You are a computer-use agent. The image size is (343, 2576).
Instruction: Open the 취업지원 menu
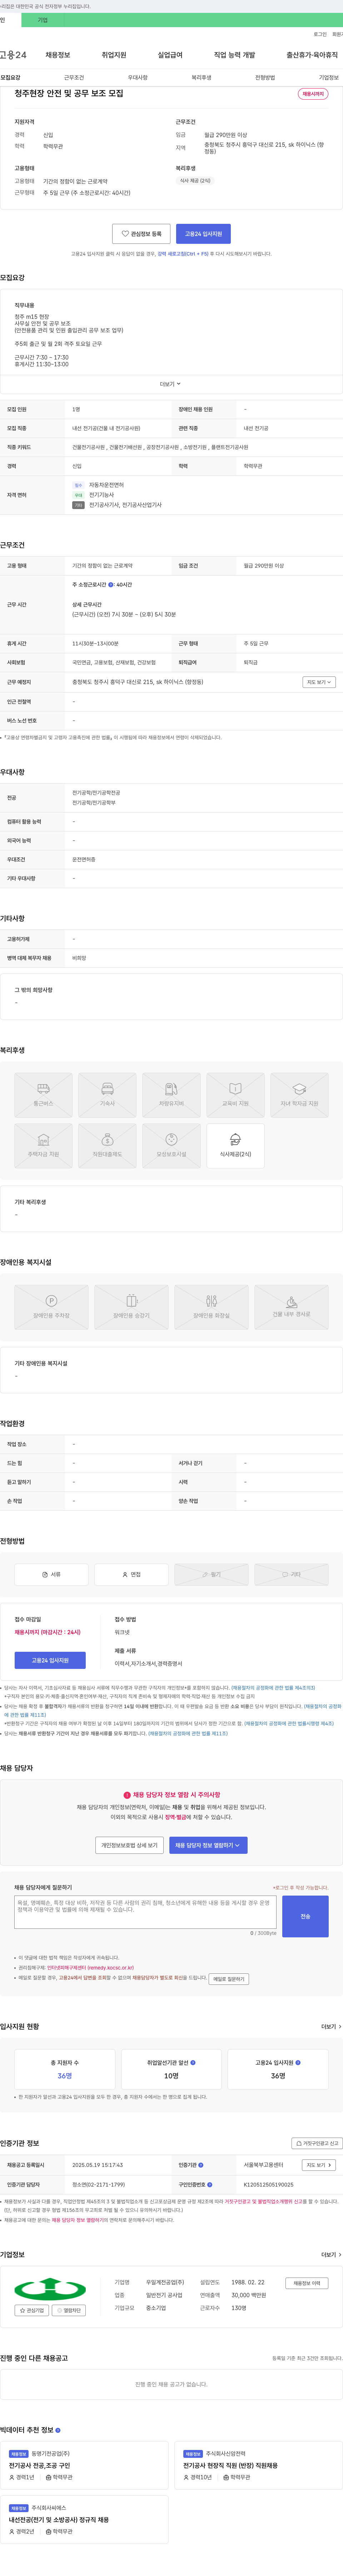tap(114, 55)
